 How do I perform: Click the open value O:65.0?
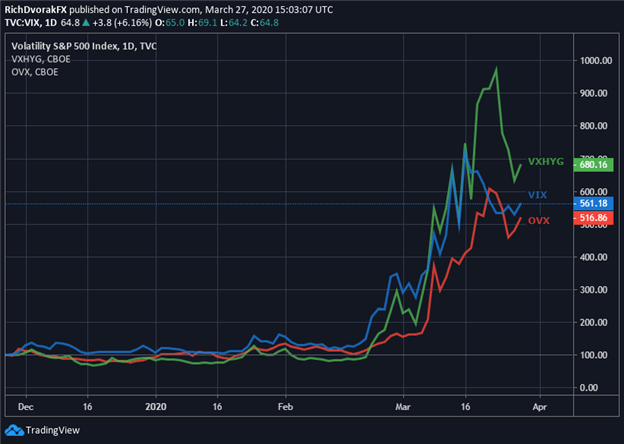170,23
